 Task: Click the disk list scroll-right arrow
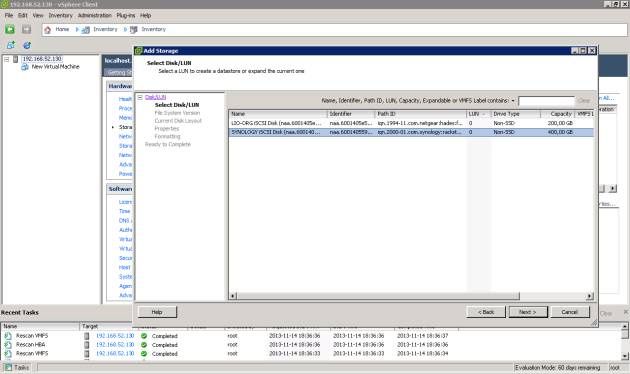[589, 296]
